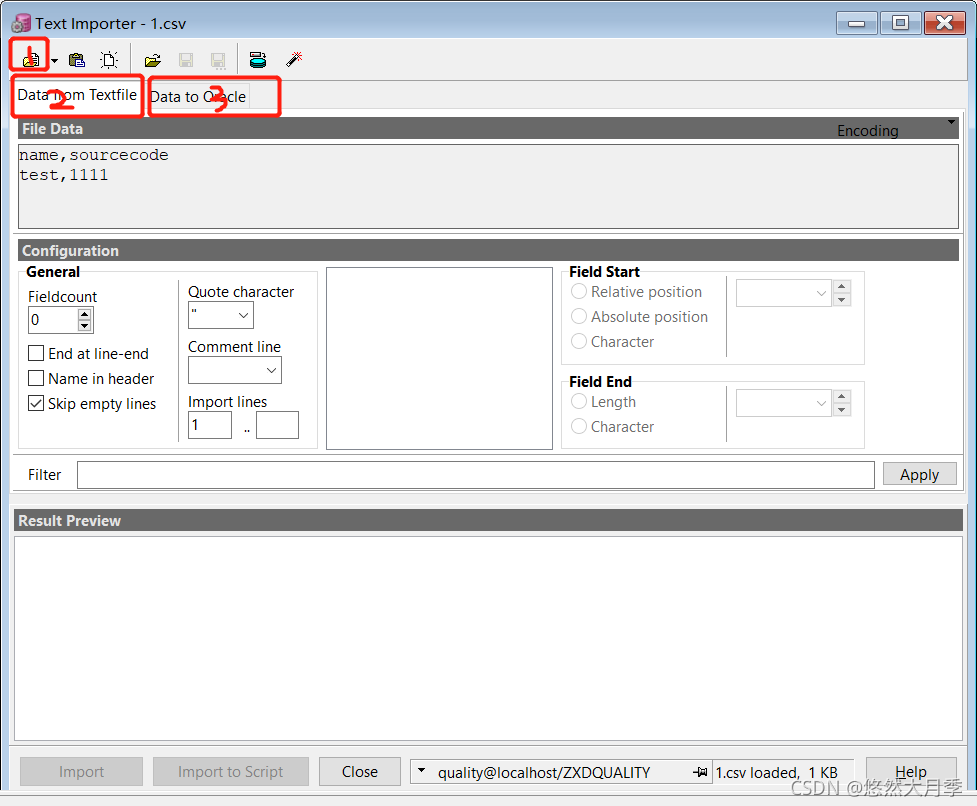Select the Field End Character radio button
The height and width of the screenshot is (806, 977).
point(579,427)
